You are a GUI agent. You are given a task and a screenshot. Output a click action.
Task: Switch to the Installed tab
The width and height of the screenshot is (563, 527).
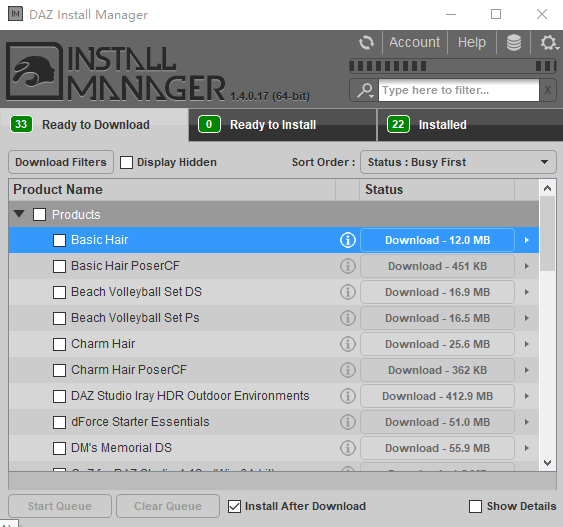[470, 125]
